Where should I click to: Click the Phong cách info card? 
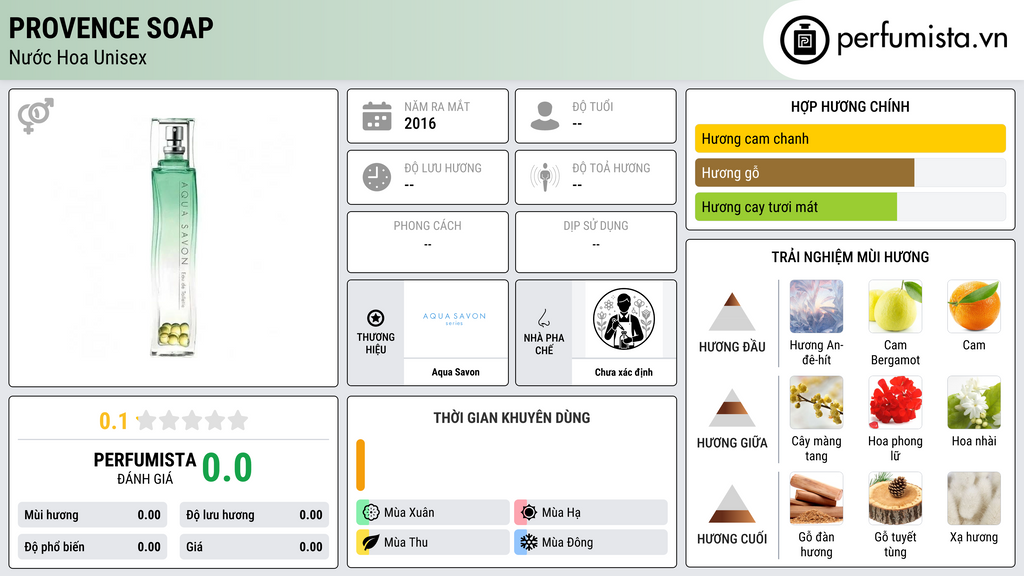tap(428, 242)
